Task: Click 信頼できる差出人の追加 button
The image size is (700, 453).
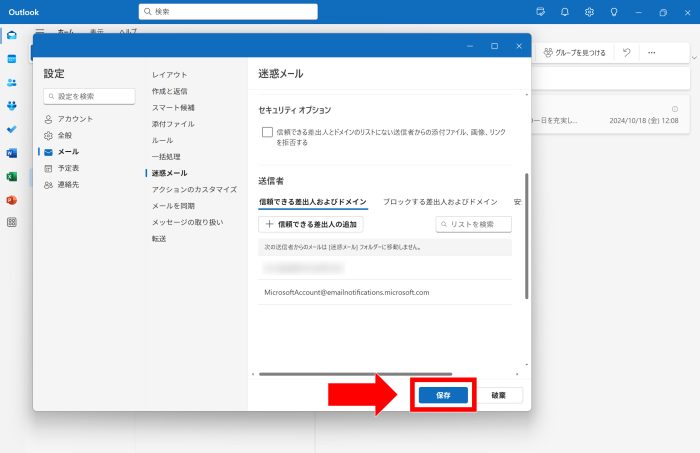Action: pos(311,225)
